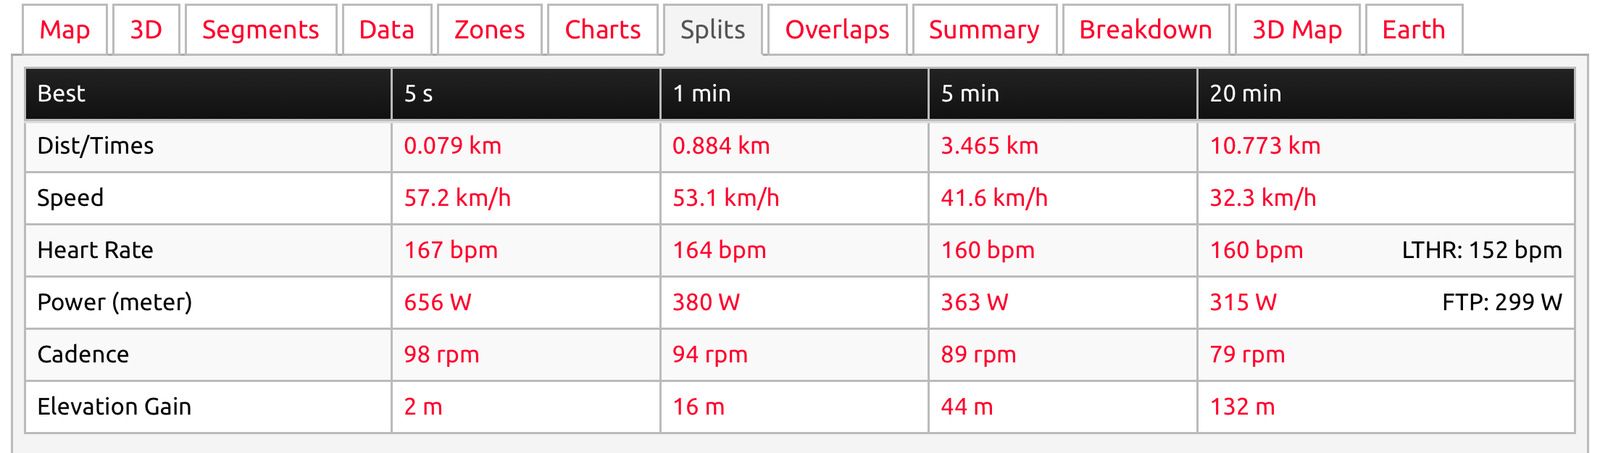Viewport: 1600px width, 453px height.
Task: Switch to the 3D tab
Action: pyautogui.click(x=145, y=30)
